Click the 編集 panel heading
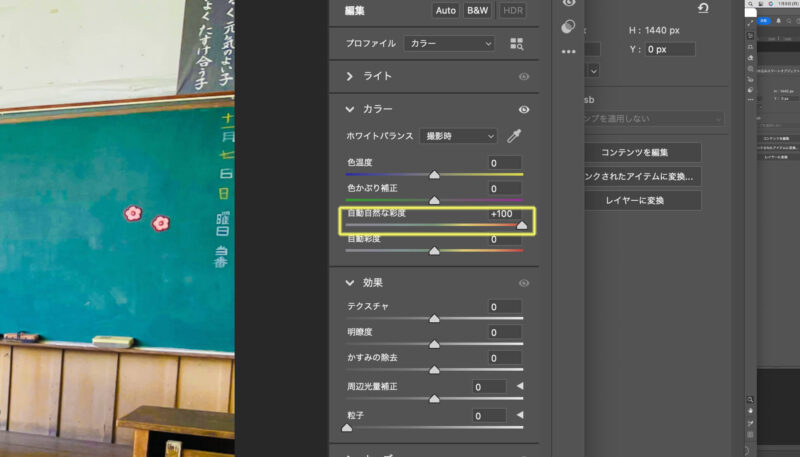Viewport: 800px width, 457px height. [x=355, y=11]
